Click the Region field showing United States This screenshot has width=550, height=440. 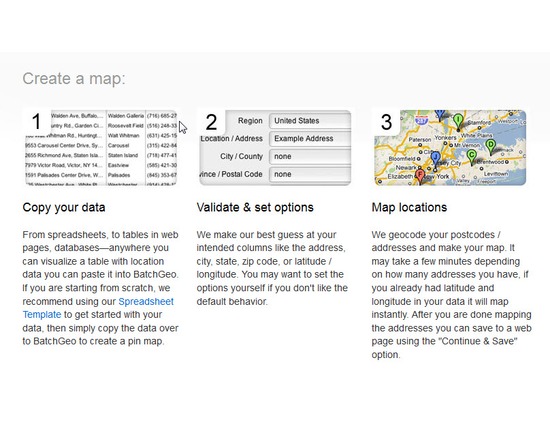310,121
